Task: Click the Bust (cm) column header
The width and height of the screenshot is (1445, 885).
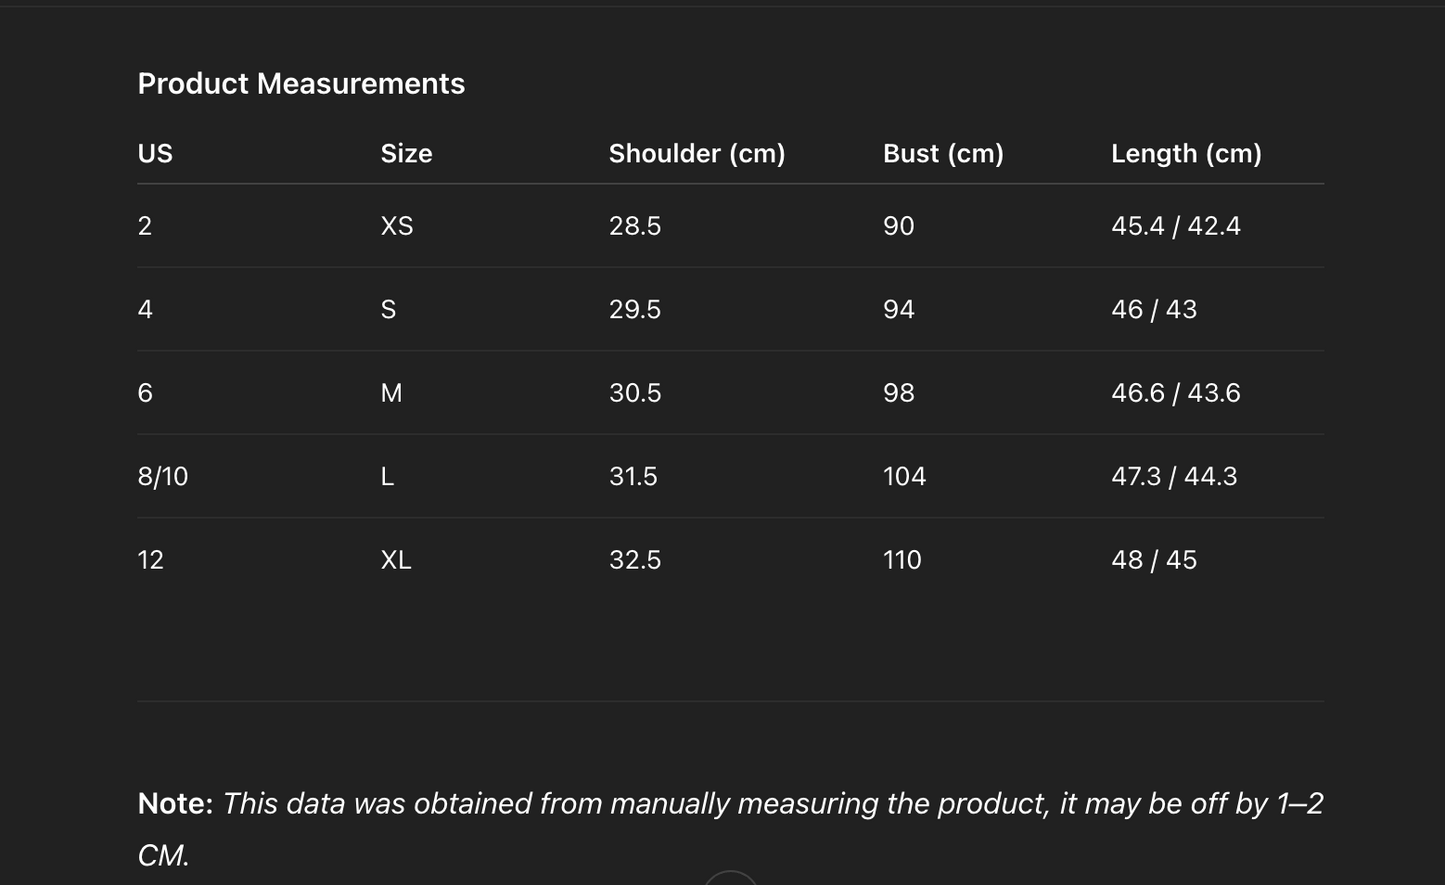Action: (943, 153)
